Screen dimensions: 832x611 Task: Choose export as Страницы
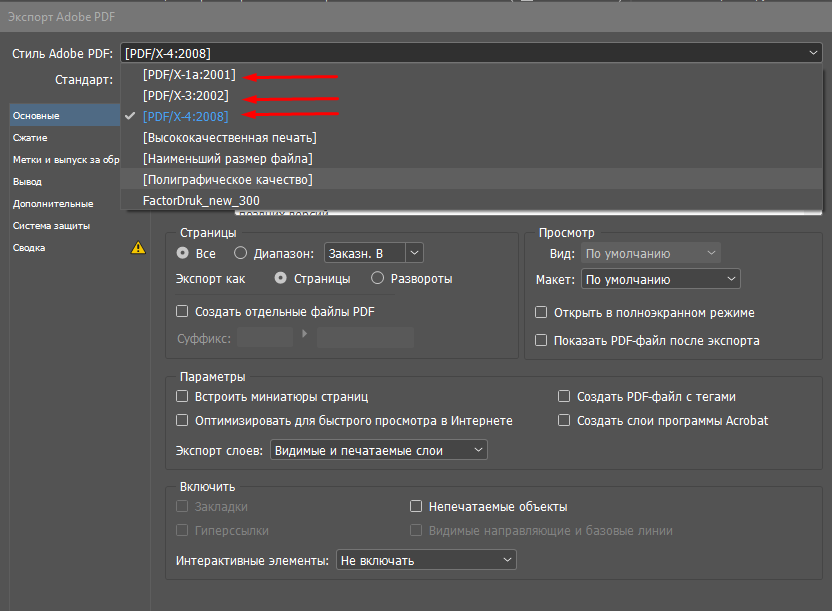(x=281, y=278)
